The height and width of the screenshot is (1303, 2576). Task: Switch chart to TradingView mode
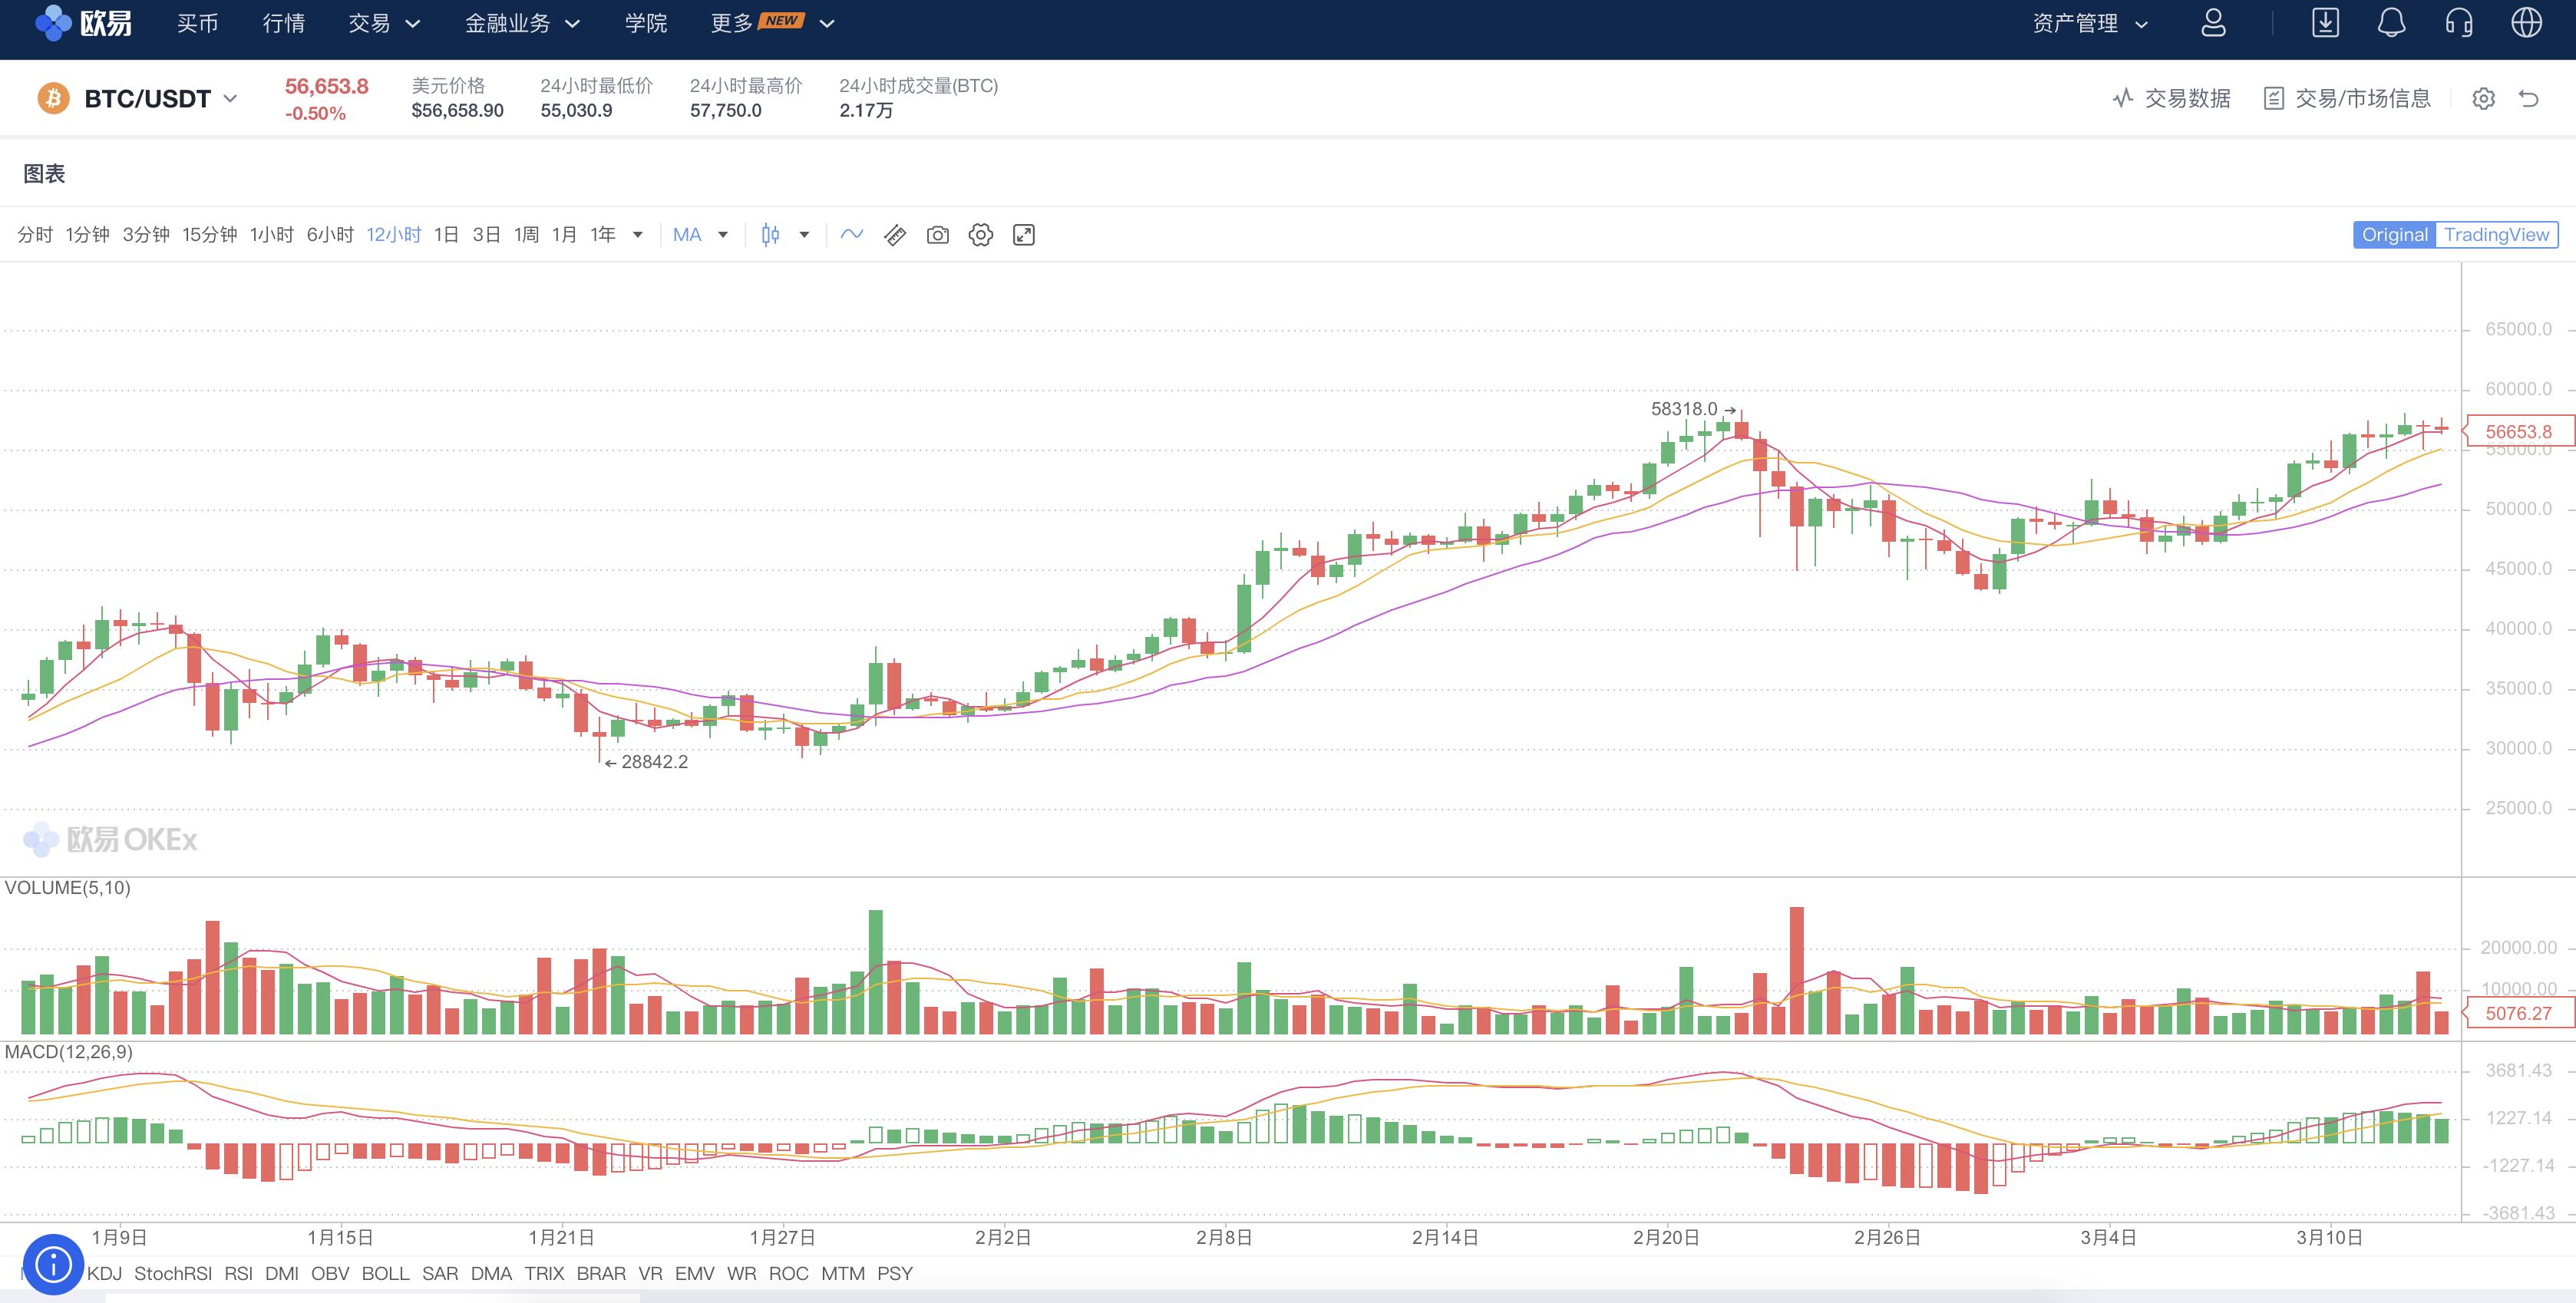tap(2496, 235)
